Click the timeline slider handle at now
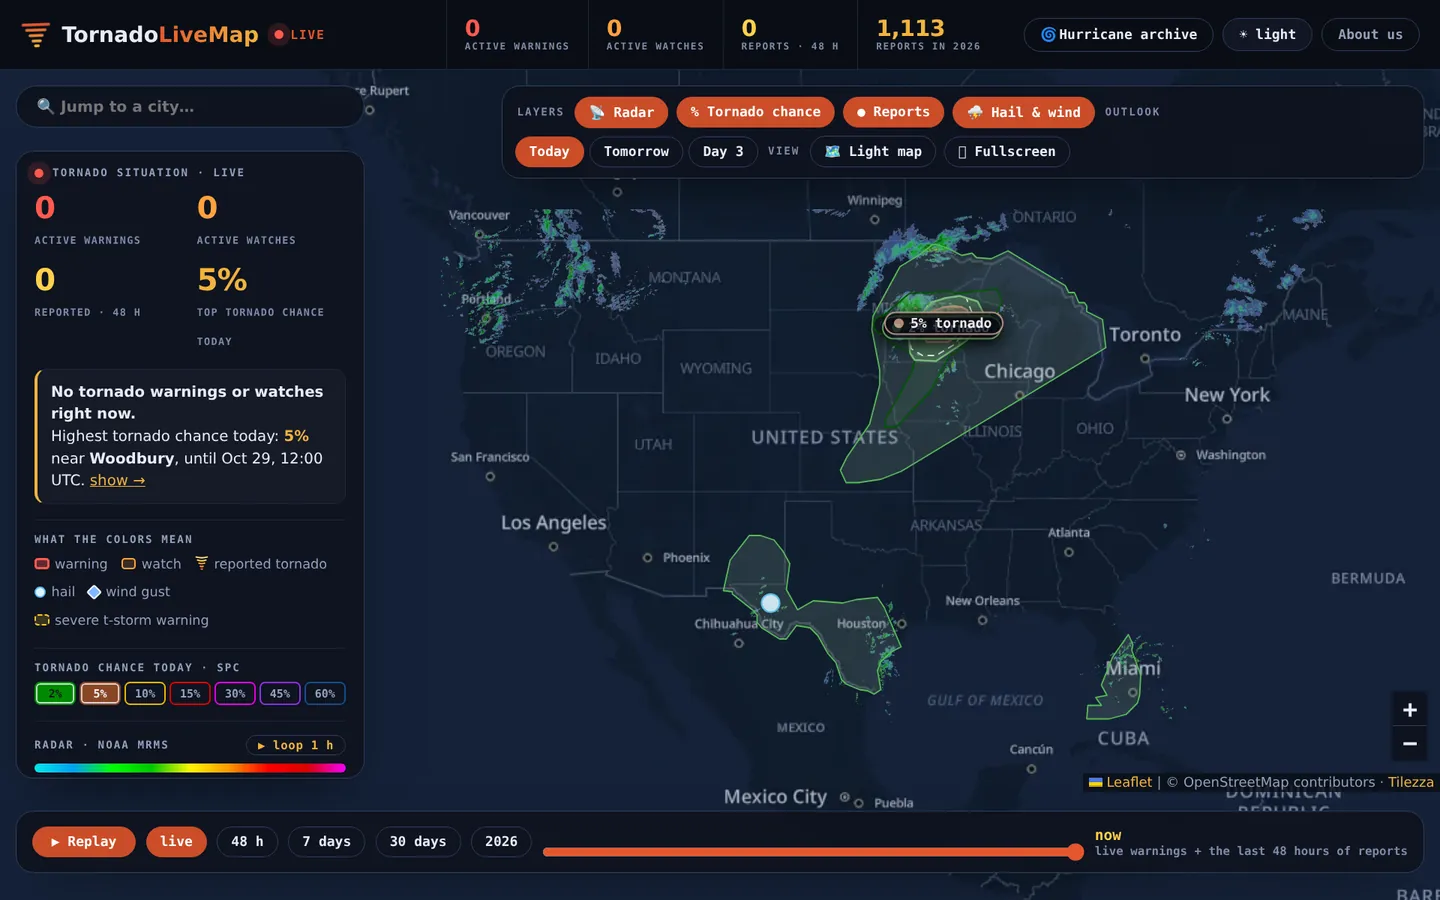This screenshot has width=1440, height=900. click(1075, 852)
